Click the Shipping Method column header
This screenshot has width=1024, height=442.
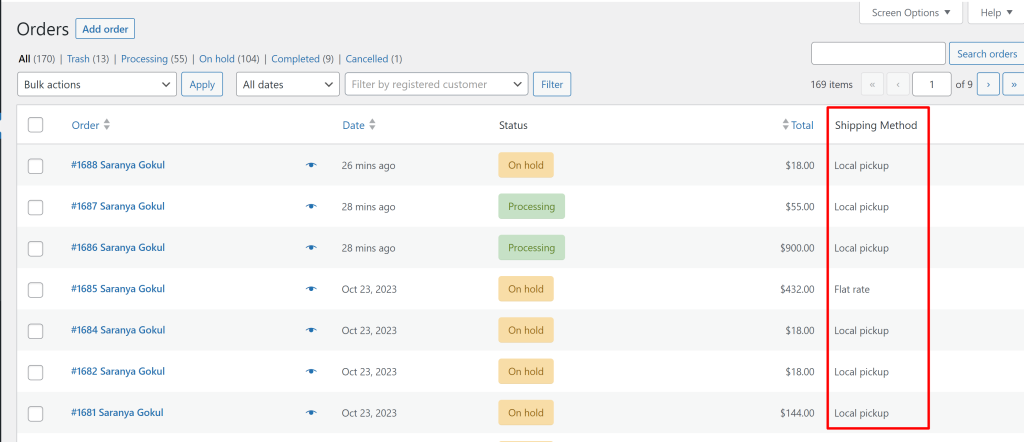[x=876, y=125]
